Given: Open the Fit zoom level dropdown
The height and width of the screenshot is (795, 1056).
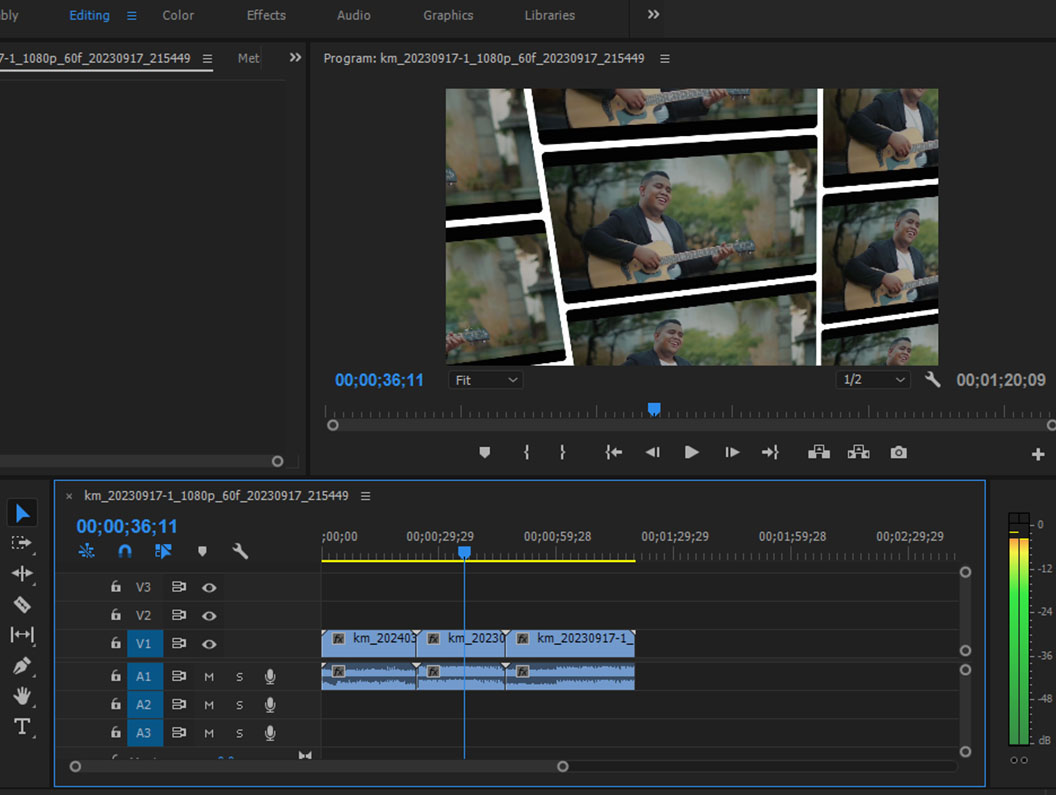Looking at the screenshot, I should point(486,380).
